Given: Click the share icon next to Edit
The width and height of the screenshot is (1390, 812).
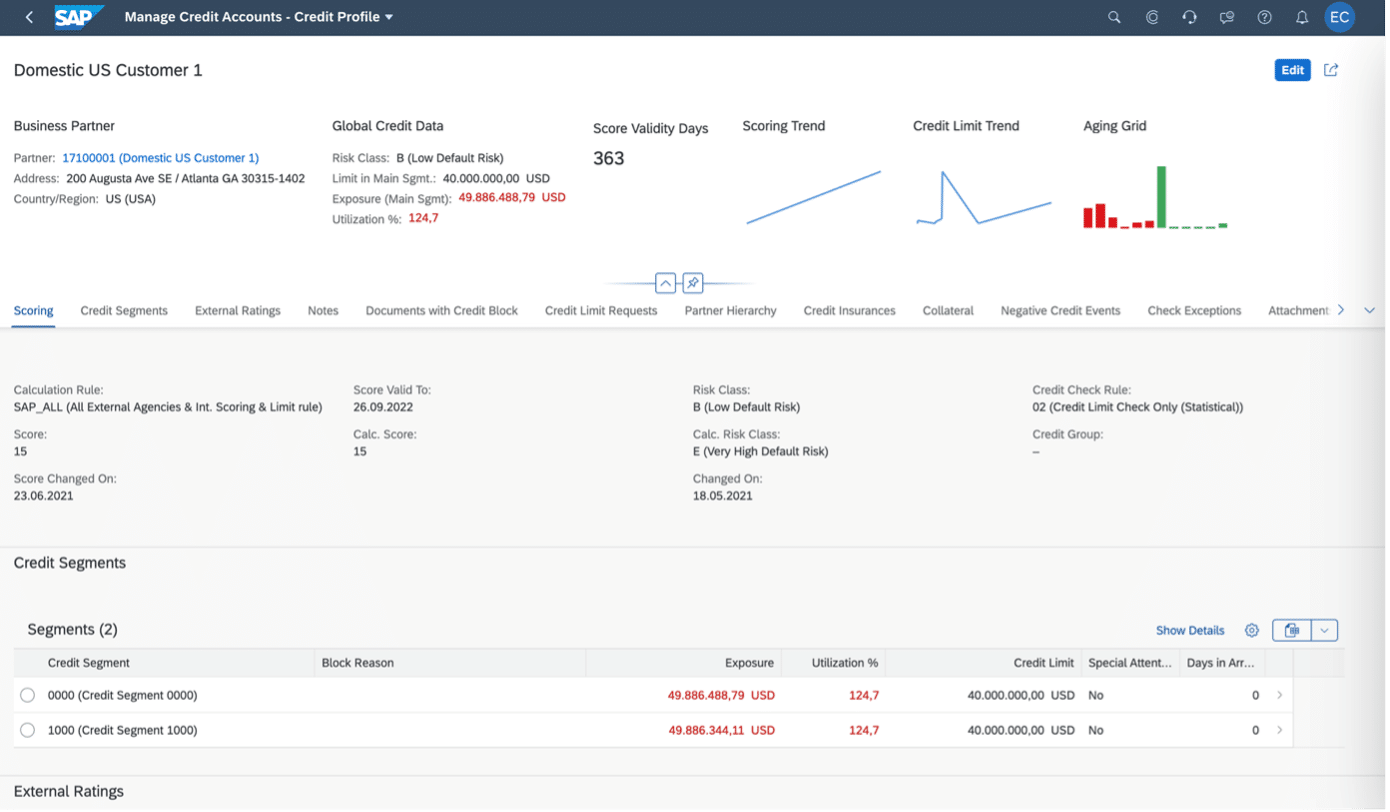Looking at the screenshot, I should pyautogui.click(x=1331, y=70).
